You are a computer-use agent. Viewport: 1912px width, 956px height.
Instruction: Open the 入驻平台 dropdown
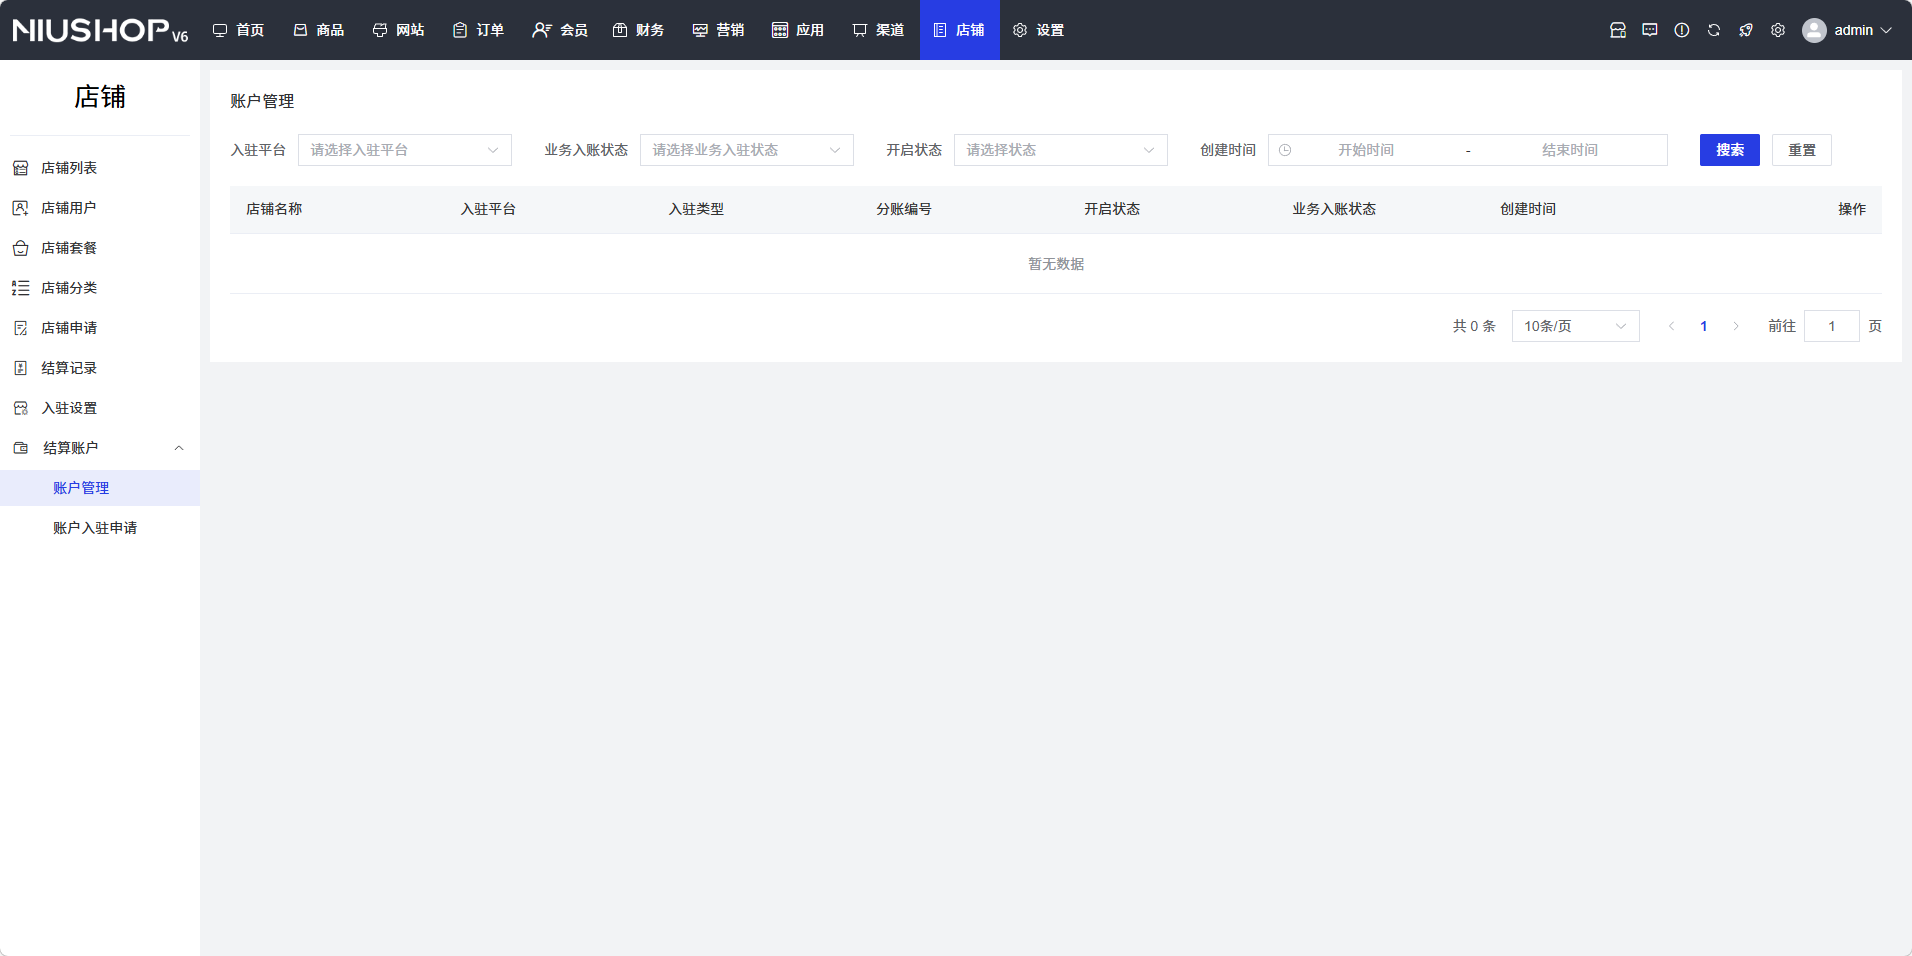[404, 150]
